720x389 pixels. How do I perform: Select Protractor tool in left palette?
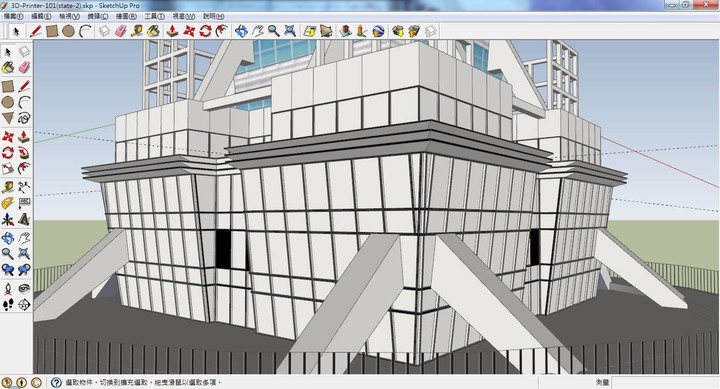pyautogui.click(x=8, y=203)
